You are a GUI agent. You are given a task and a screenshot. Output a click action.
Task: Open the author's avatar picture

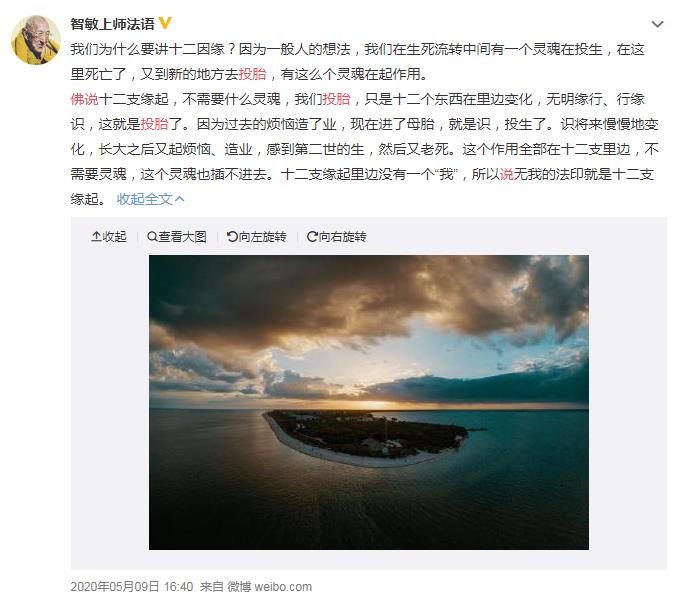(x=36, y=40)
